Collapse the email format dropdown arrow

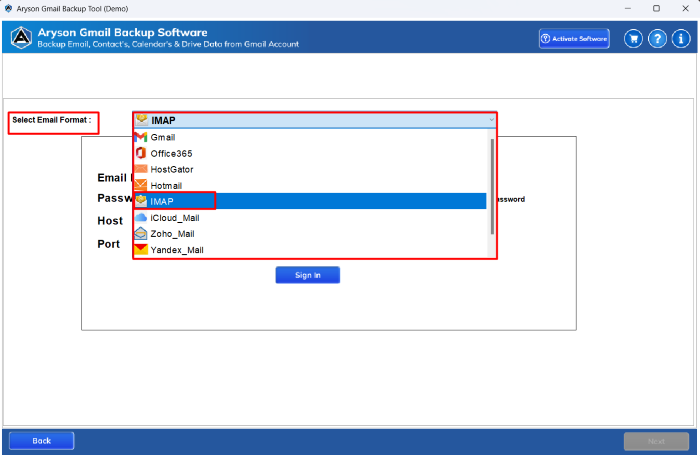(491, 120)
